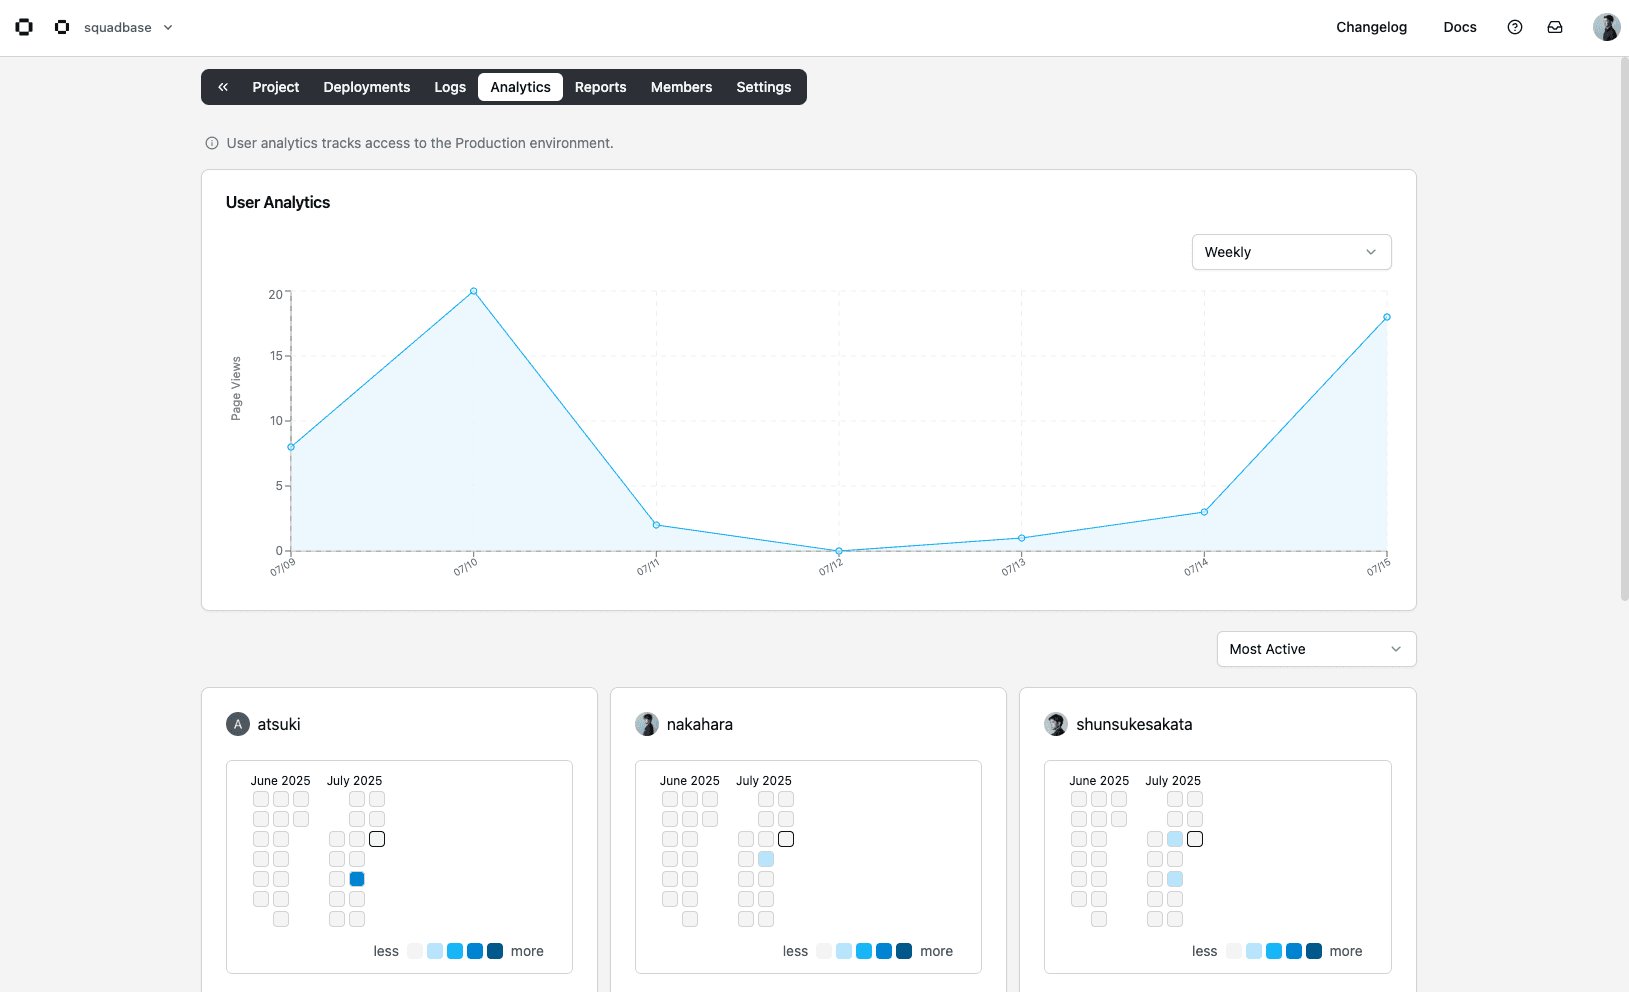Go to the Settings tab
The width and height of the screenshot is (1629, 992).
click(x=763, y=87)
